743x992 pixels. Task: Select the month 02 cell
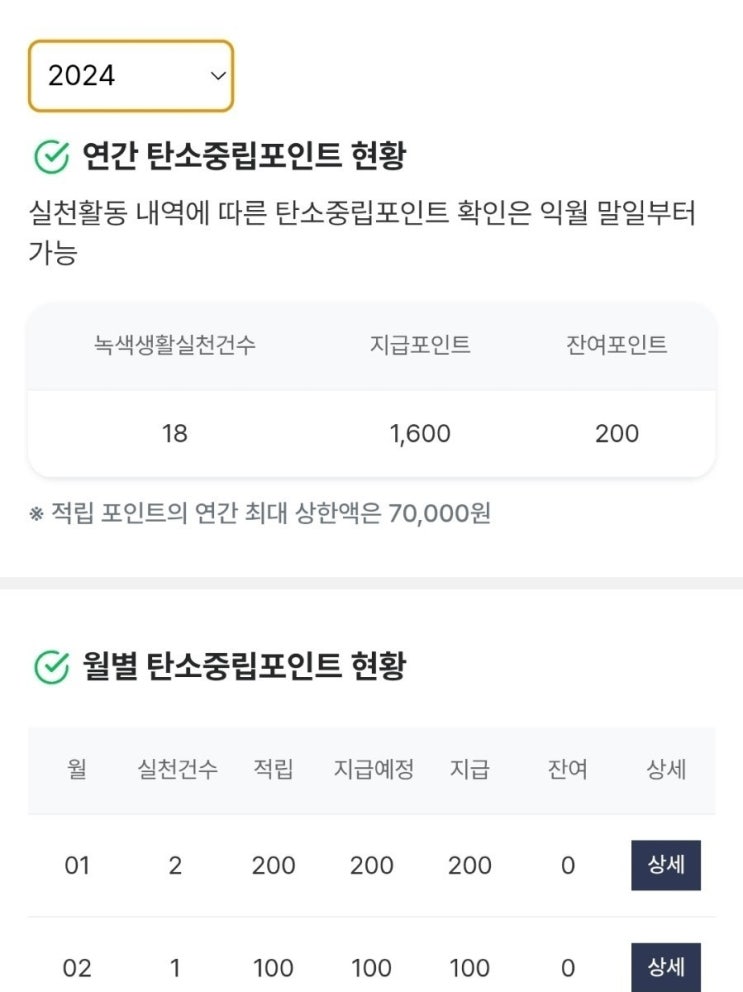(x=77, y=968)
